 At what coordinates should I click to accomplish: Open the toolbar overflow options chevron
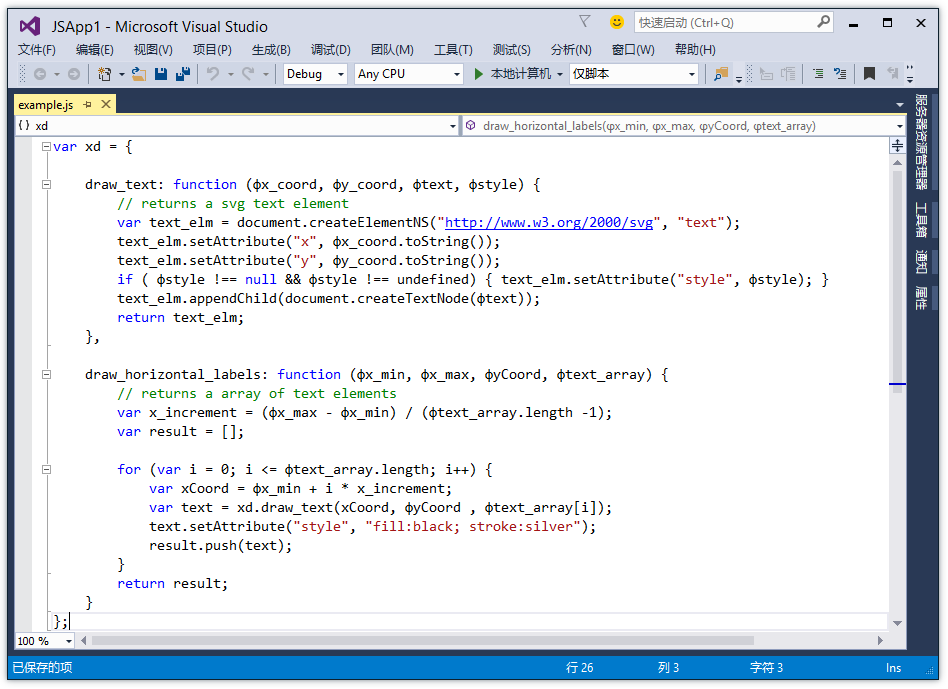(x=910, y=74)
